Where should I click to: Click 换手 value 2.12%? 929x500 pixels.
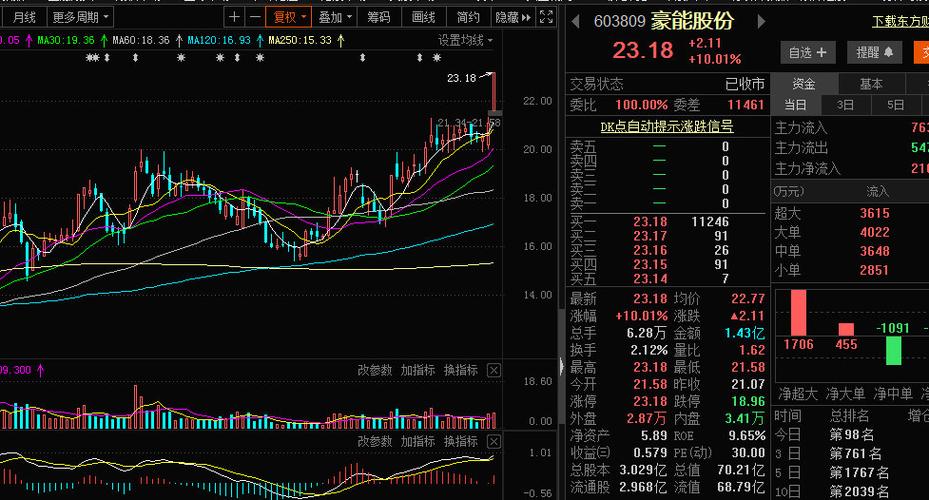(649, 350)
